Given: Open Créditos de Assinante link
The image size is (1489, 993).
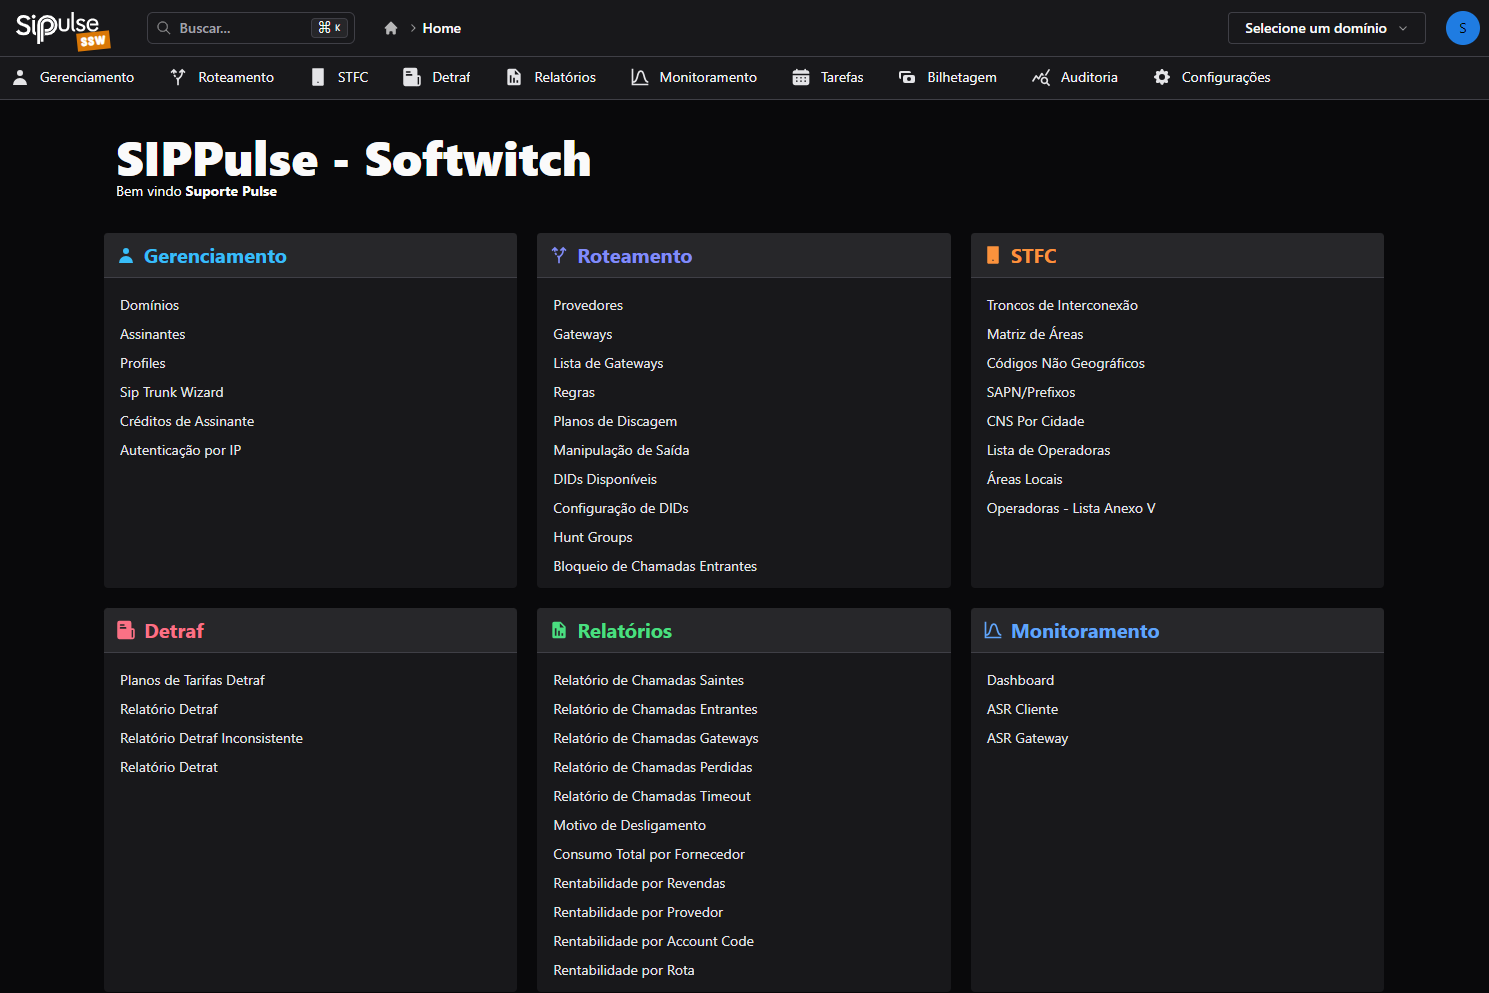Looking at the screenshot, I should [x=187, y=421].
